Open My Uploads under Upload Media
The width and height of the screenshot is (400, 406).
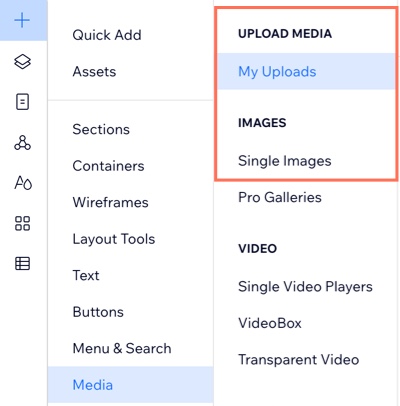tap(306, 71)
